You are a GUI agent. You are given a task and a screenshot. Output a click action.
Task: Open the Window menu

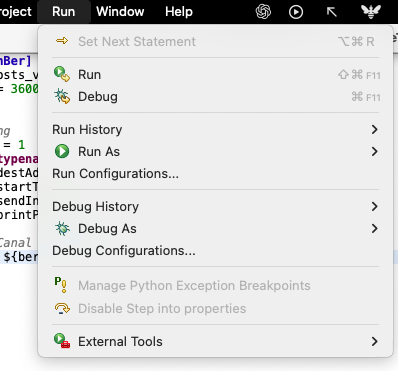[x=120, y=12]
